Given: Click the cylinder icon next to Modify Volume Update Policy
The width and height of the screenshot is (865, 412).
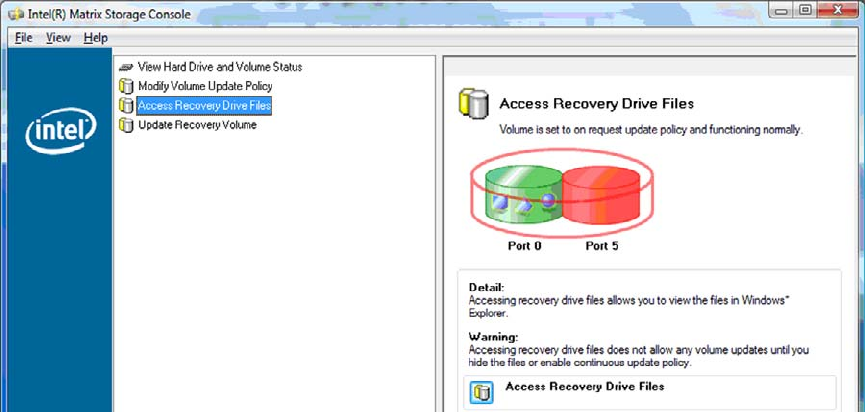Looking at the screenshot, I should tap(126, 86).
